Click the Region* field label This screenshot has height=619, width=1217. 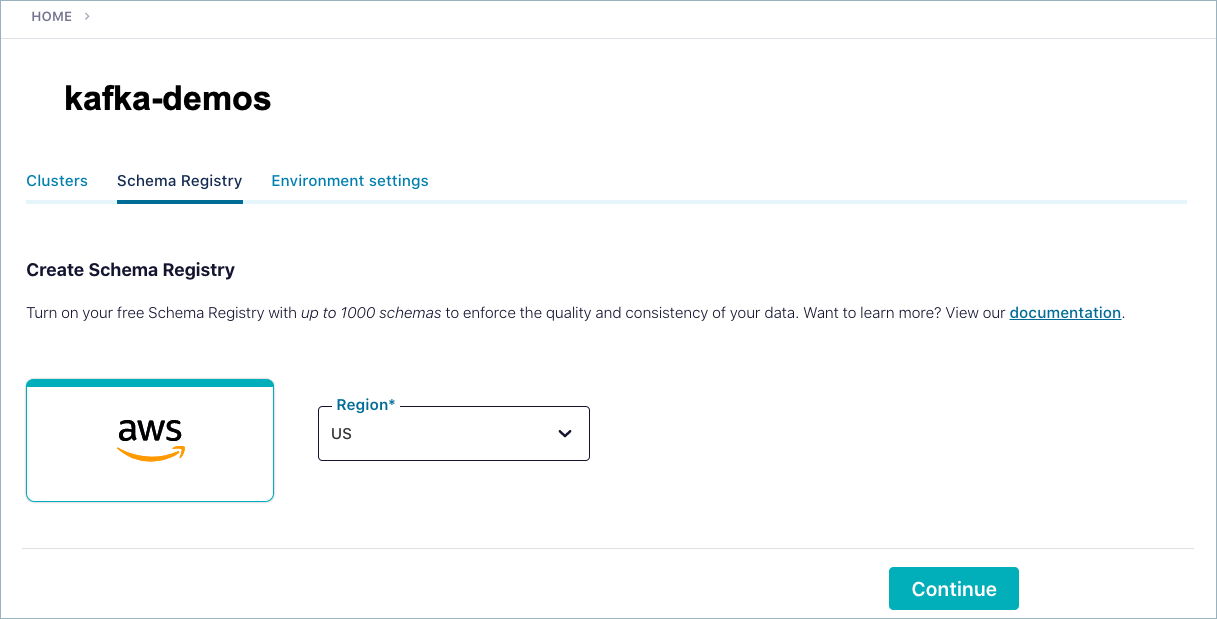[x=365, y=405]
